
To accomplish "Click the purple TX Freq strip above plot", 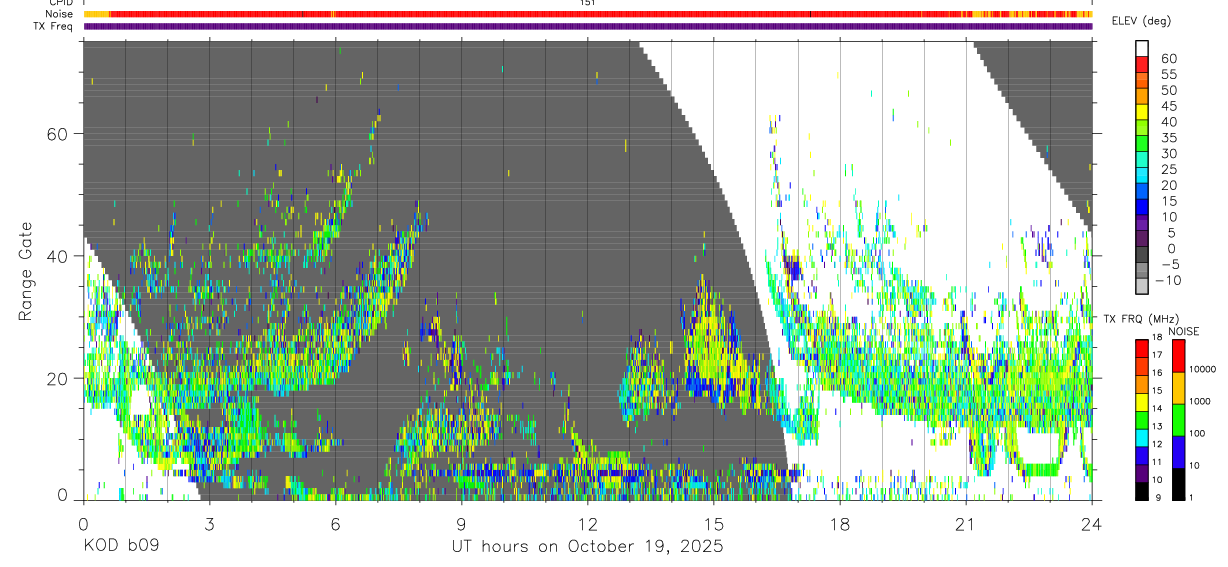I will click(x=588, y=26).
